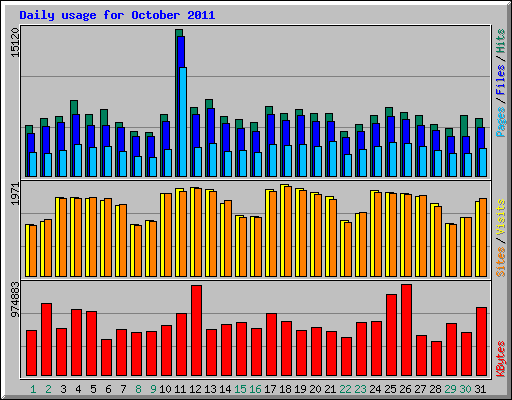The height and width of the screenshot is (400, 512).
Task: Click day 28 on the x-axis
Action: click(435, 389)
